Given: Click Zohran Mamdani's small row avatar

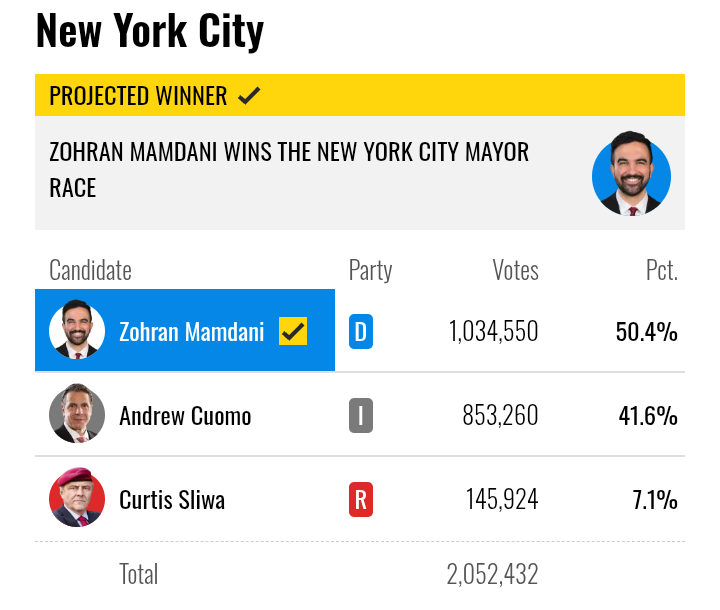Looking at the screenshot, I should 77,330.
